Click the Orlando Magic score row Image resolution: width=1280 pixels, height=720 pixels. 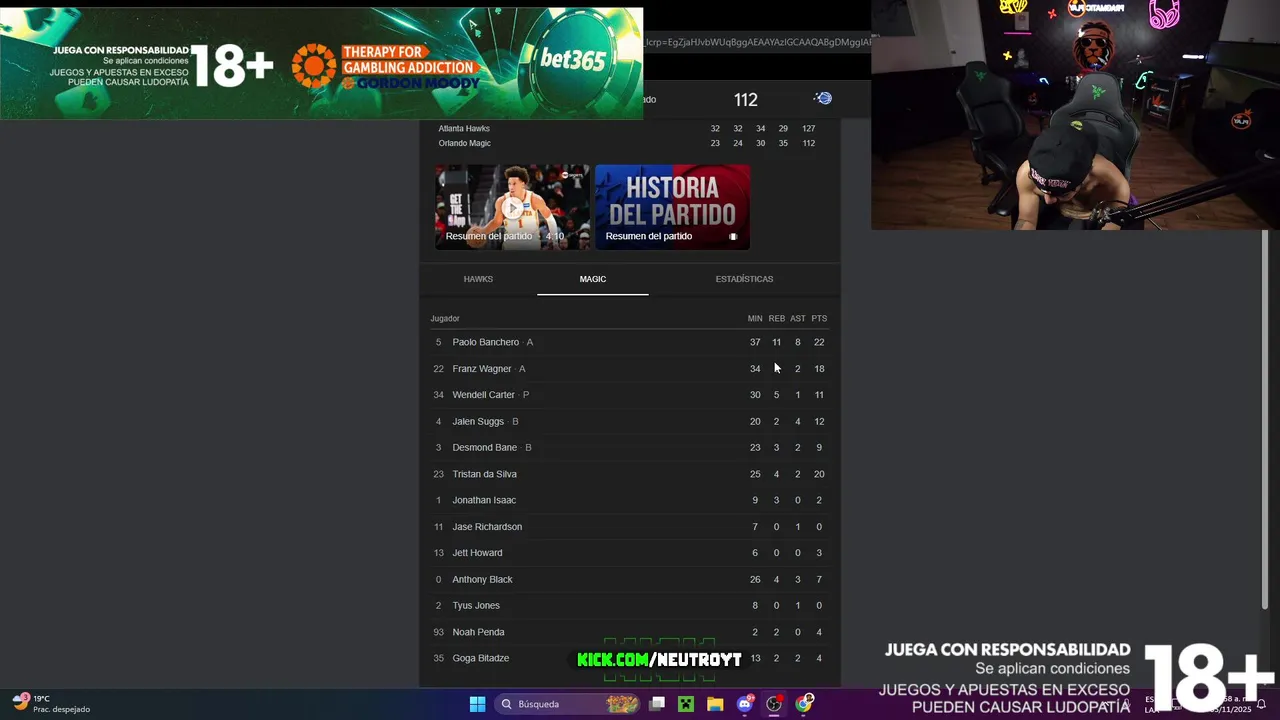(628, 143)
